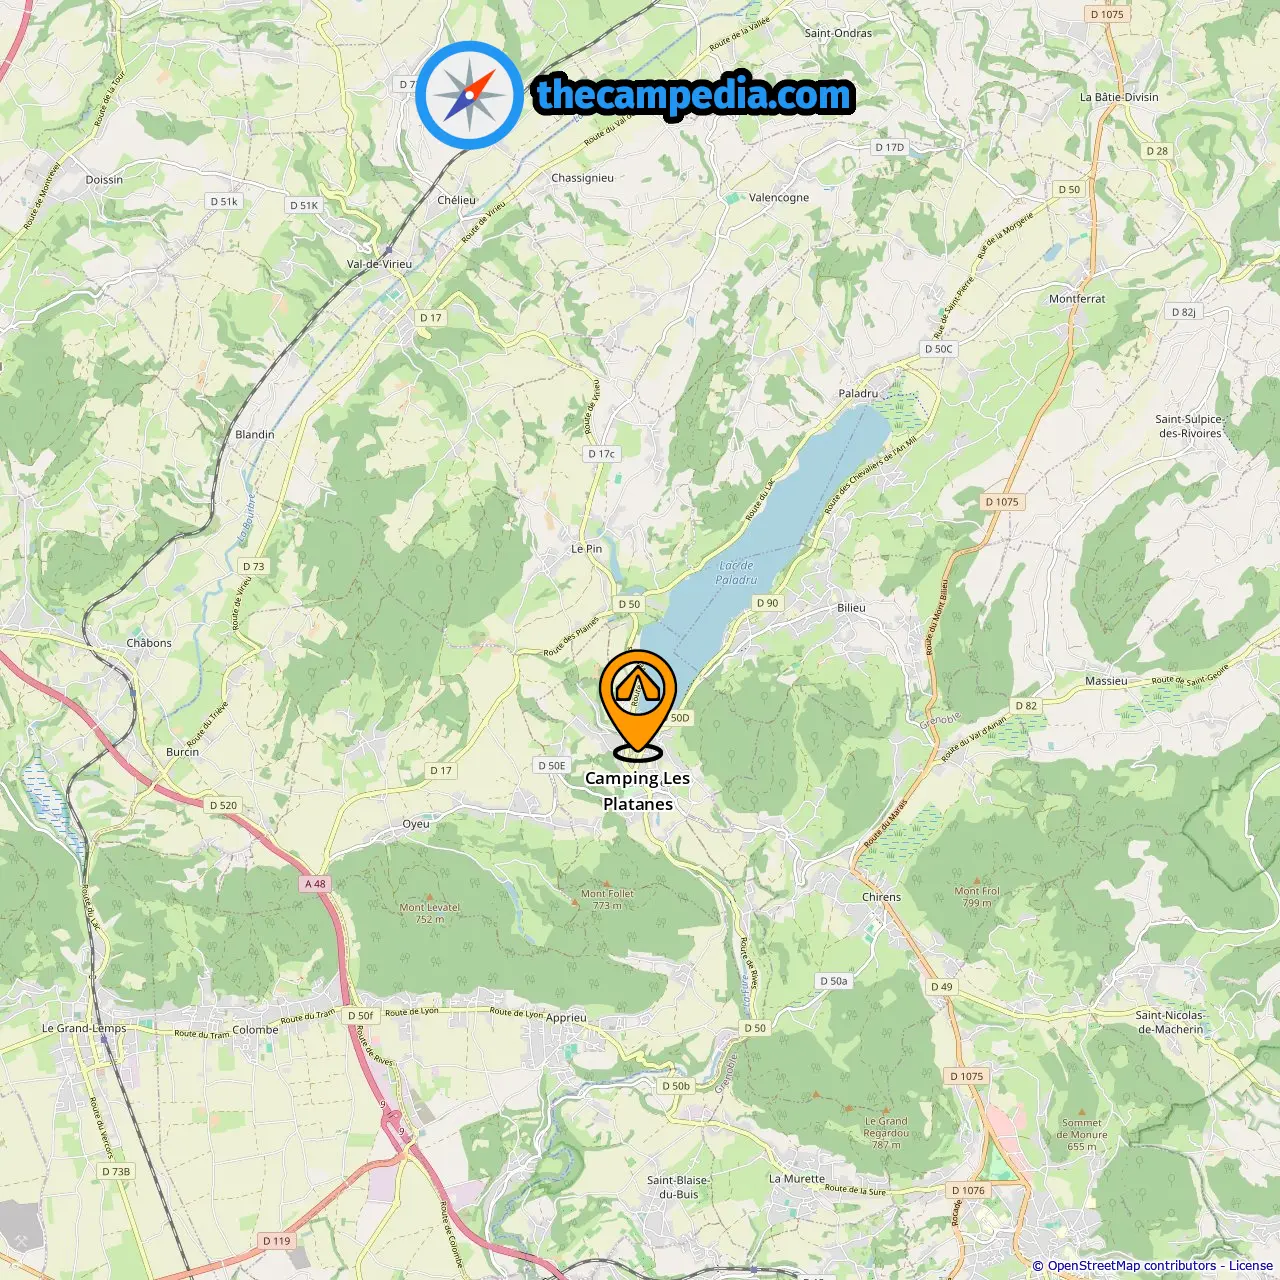Select the Paladru village label
Screen dimensions: 1280x1280
click(858, 393)
